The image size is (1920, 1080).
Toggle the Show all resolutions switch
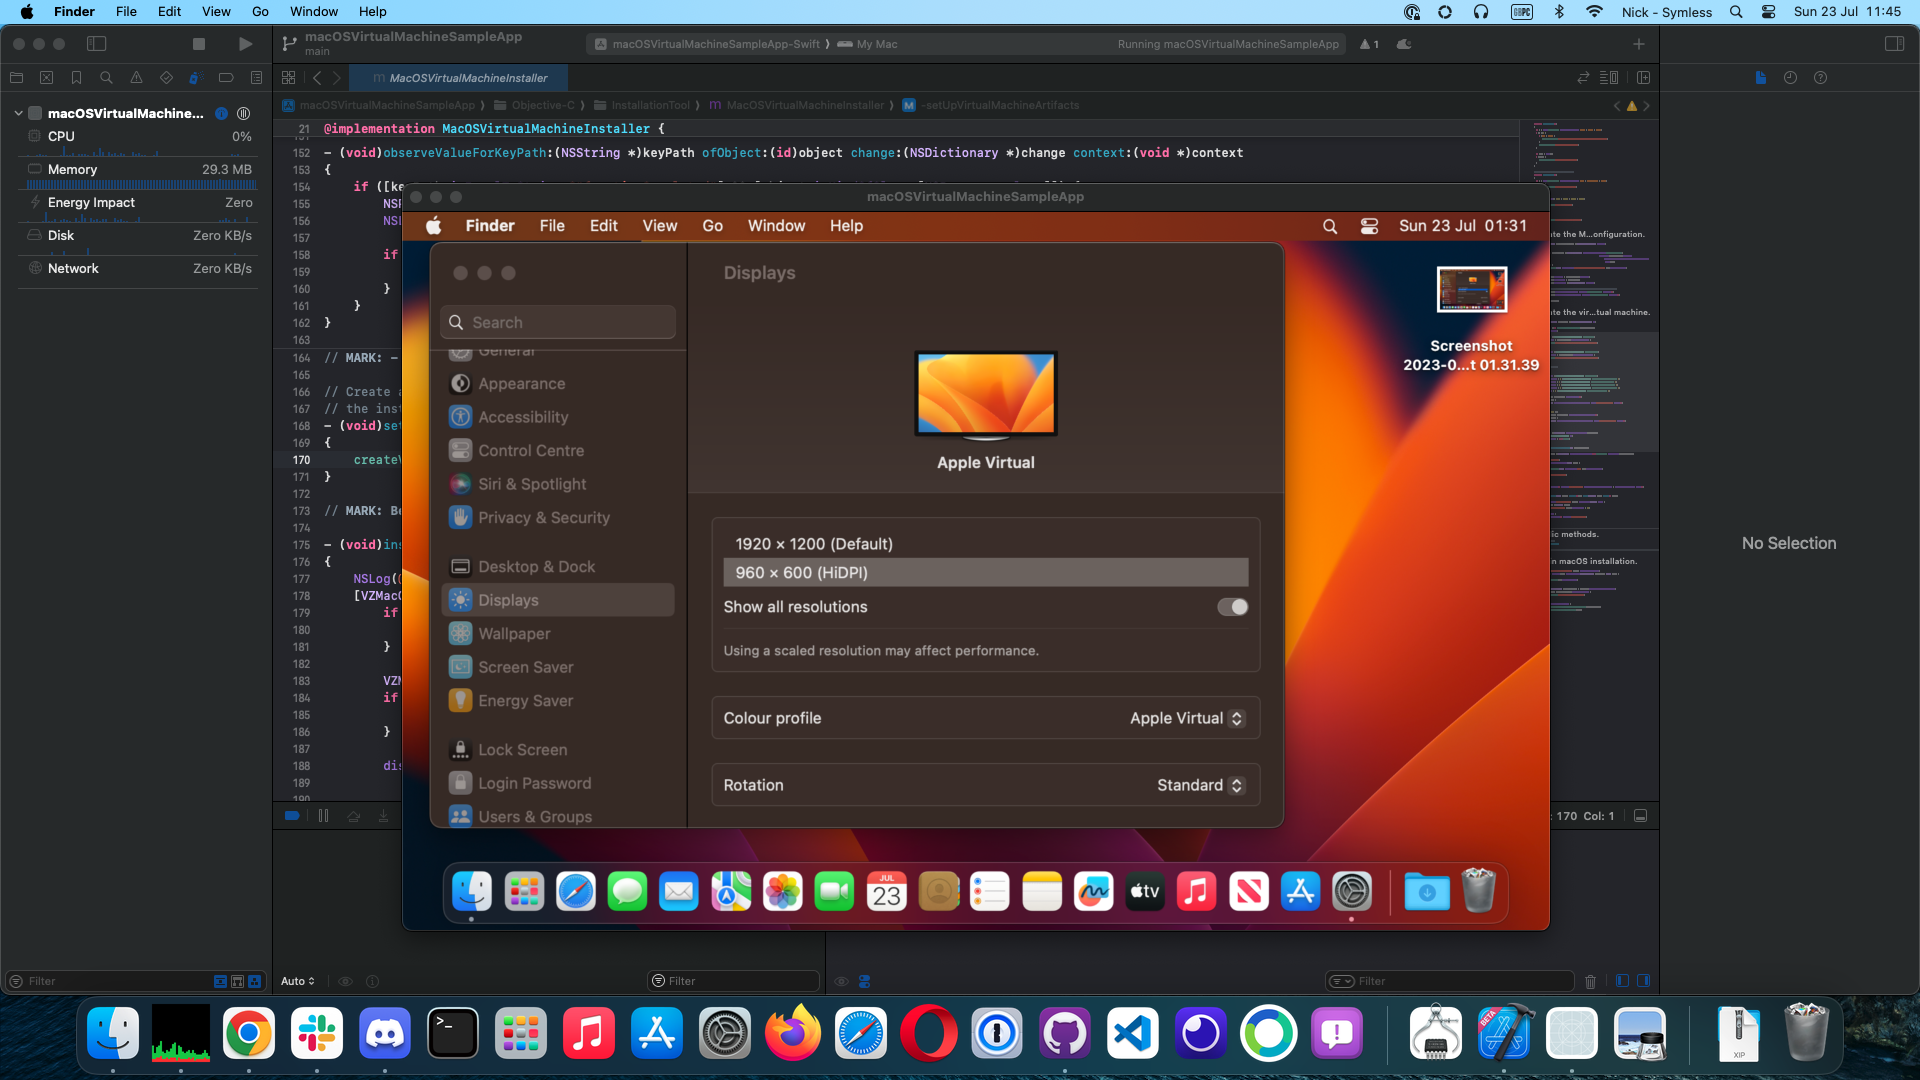[x=1232, y=607]
